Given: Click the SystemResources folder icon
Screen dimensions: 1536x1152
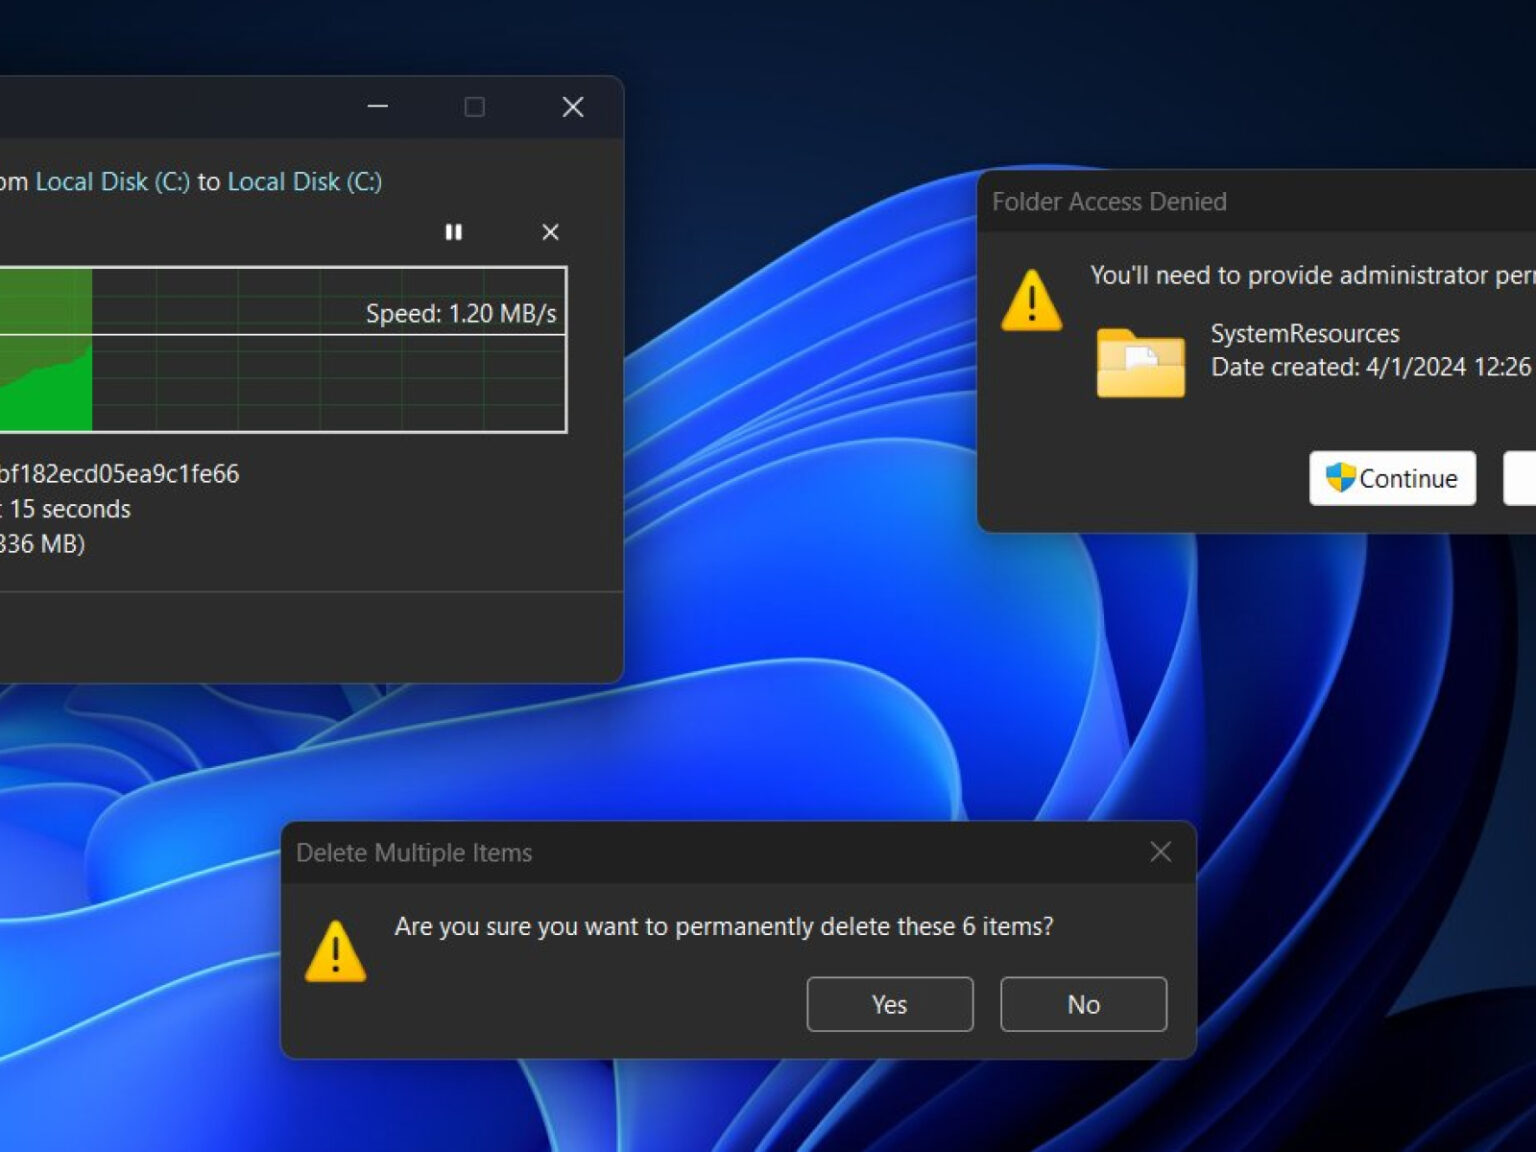Looking at the screenshot, I should coord(1140,362).
